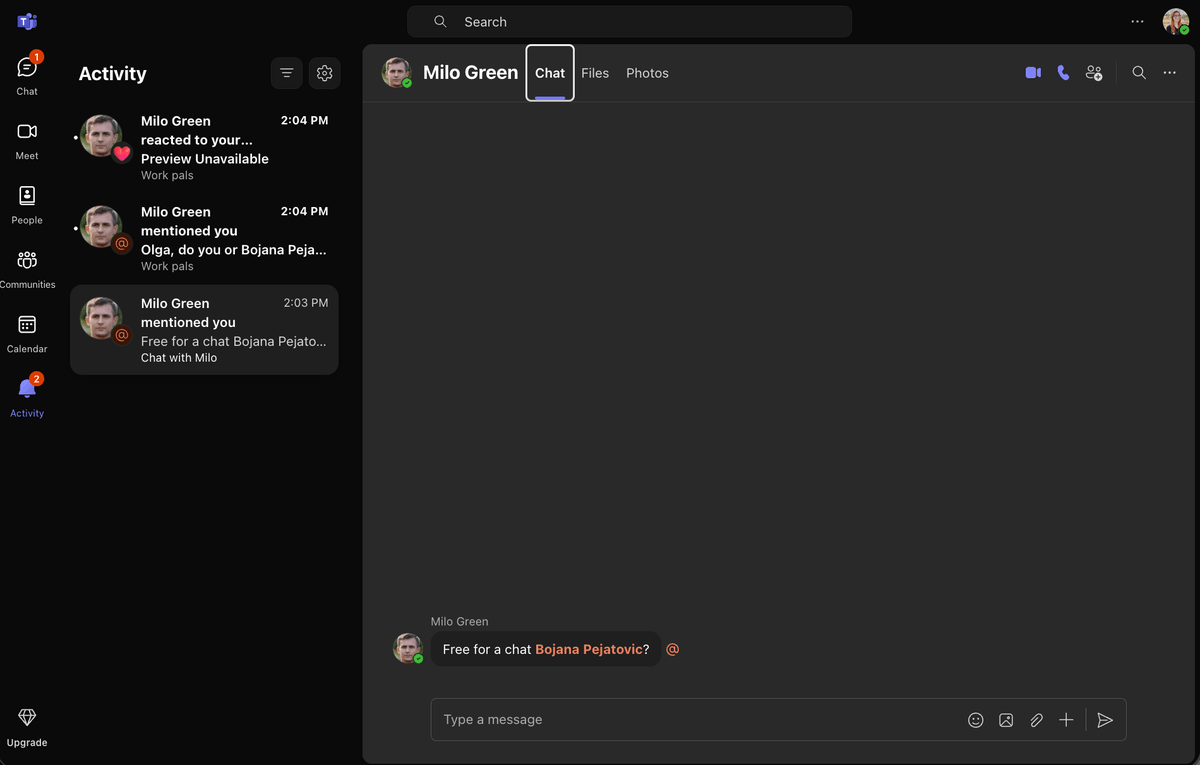Image resolution: width=1200 pixels, height=765 pixels.
Task: Start a video call with Milo Green
Action: point(1032,72)
